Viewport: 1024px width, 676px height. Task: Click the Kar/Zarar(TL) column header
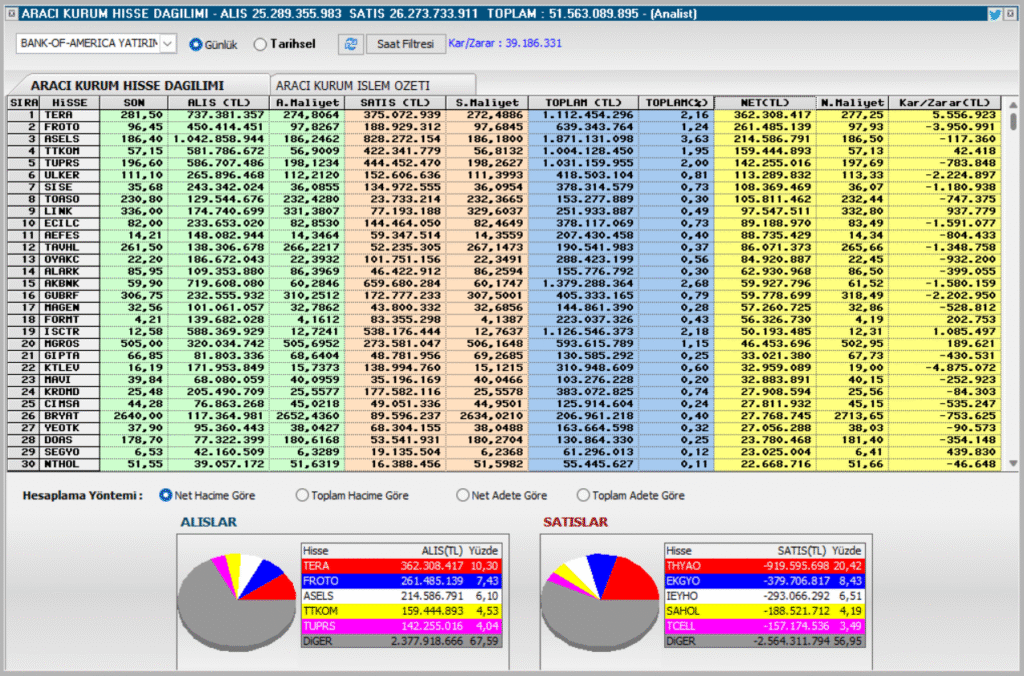(x=944, y=102)
